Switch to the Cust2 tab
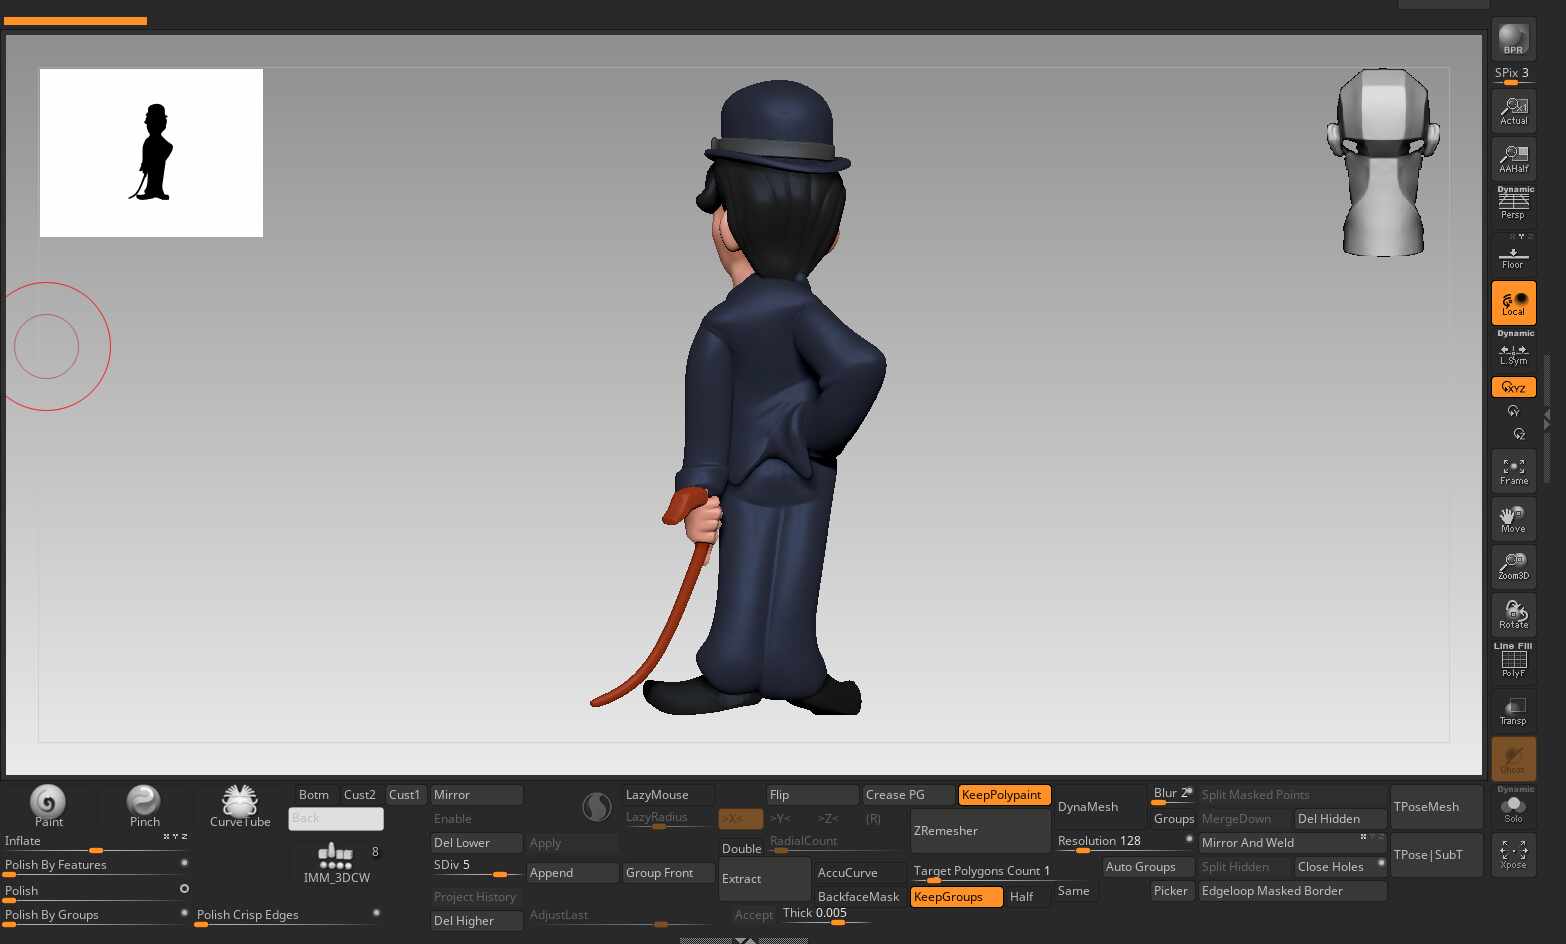This screenshot has height=944, width=1566. [360, 795]
